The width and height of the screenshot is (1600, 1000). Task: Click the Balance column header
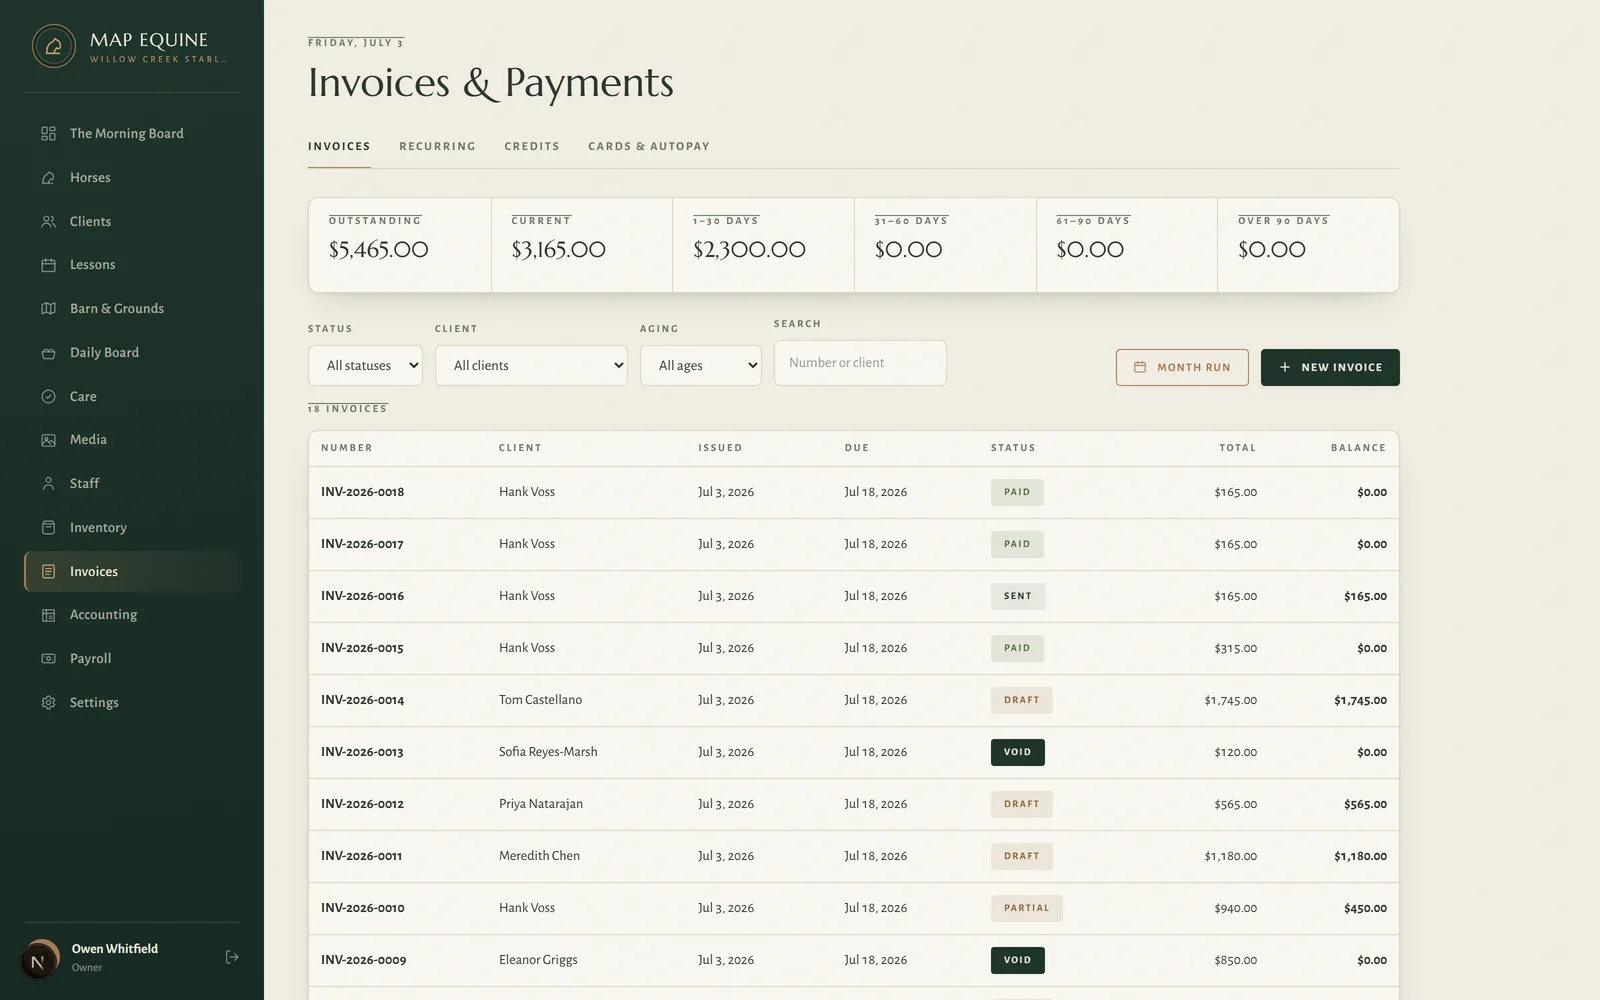1358,448
